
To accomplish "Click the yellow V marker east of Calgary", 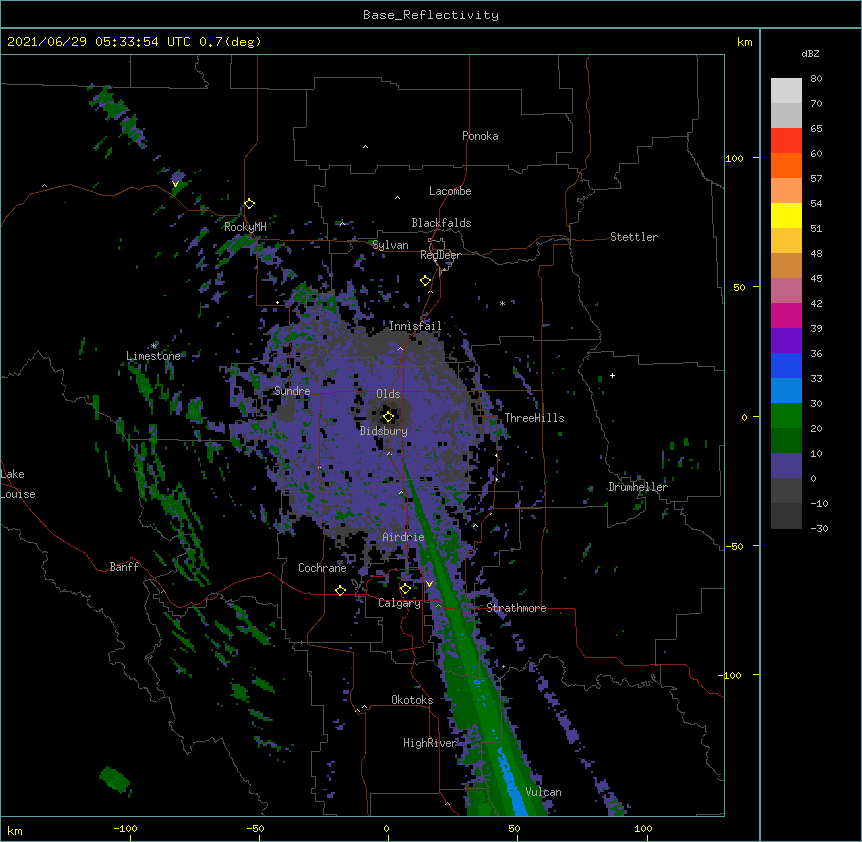I will [429, 584].
